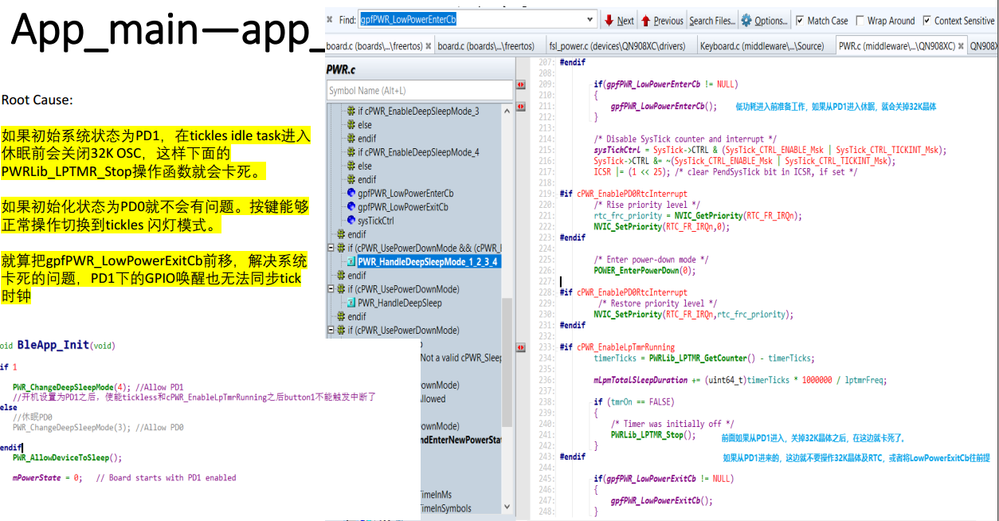Click gpfPWR_LowPowerExitCb(); call on line 247
999x521 pixels.
tap(663, 501)
